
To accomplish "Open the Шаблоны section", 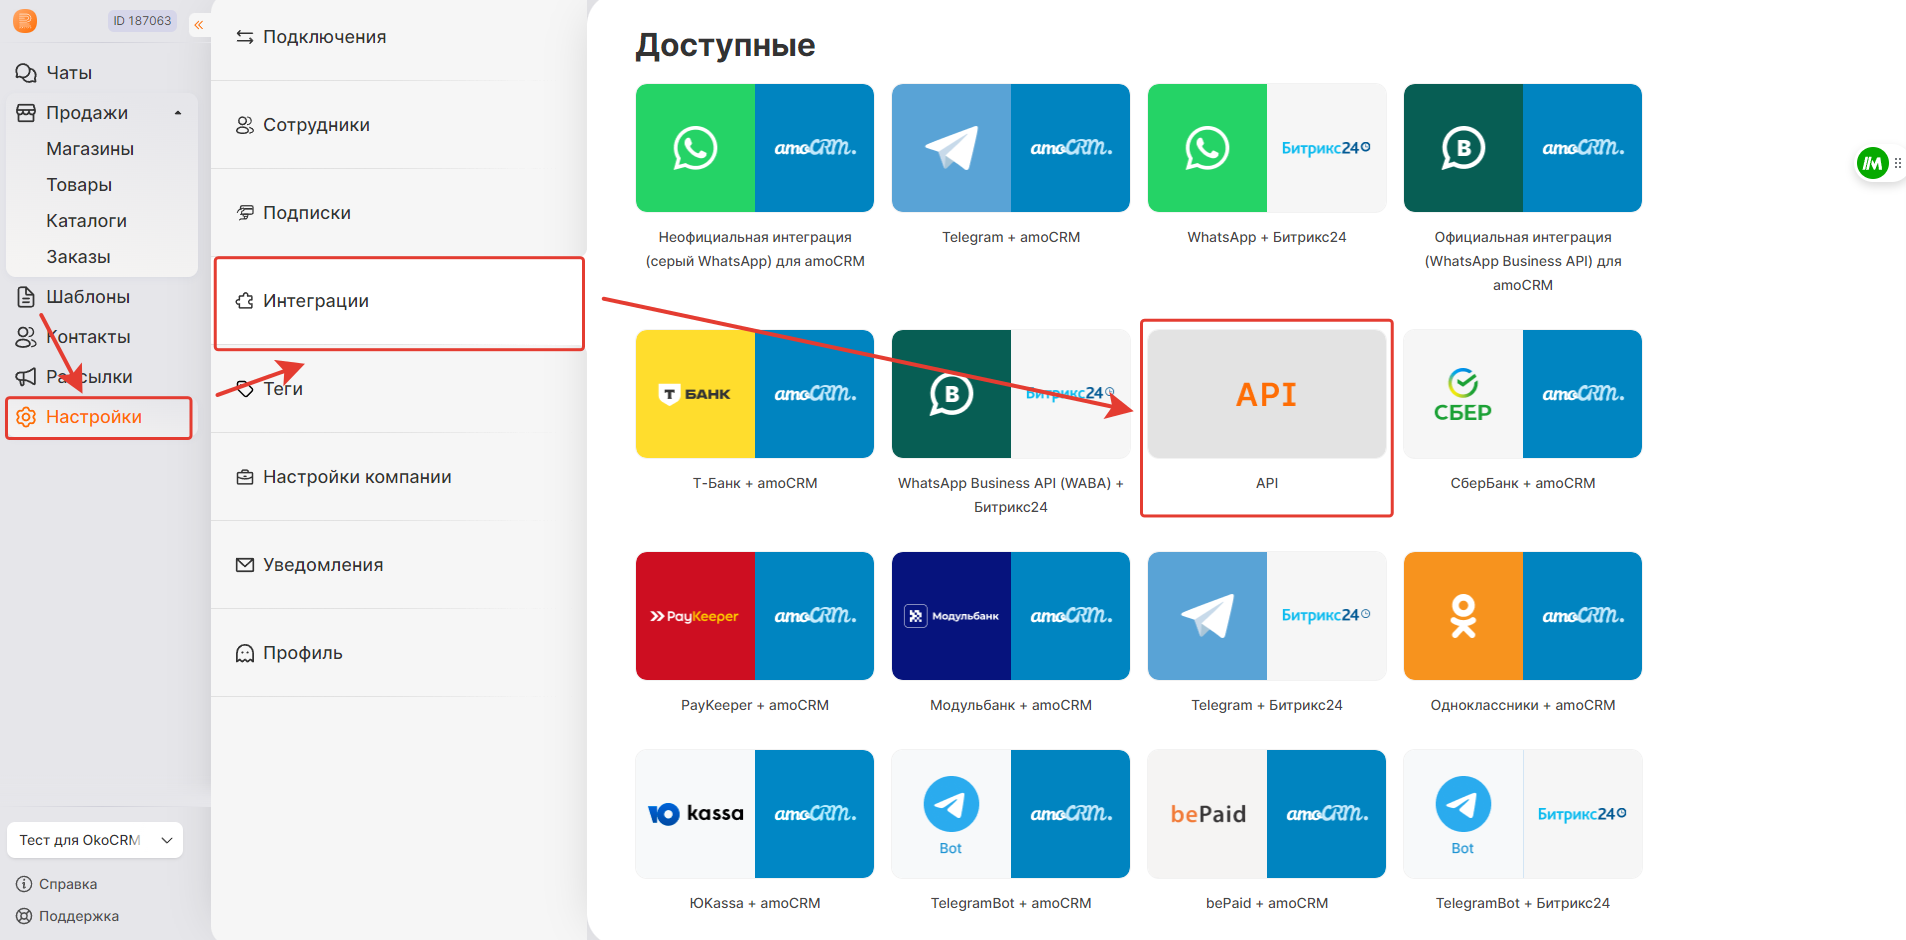I will click(88, 297).
